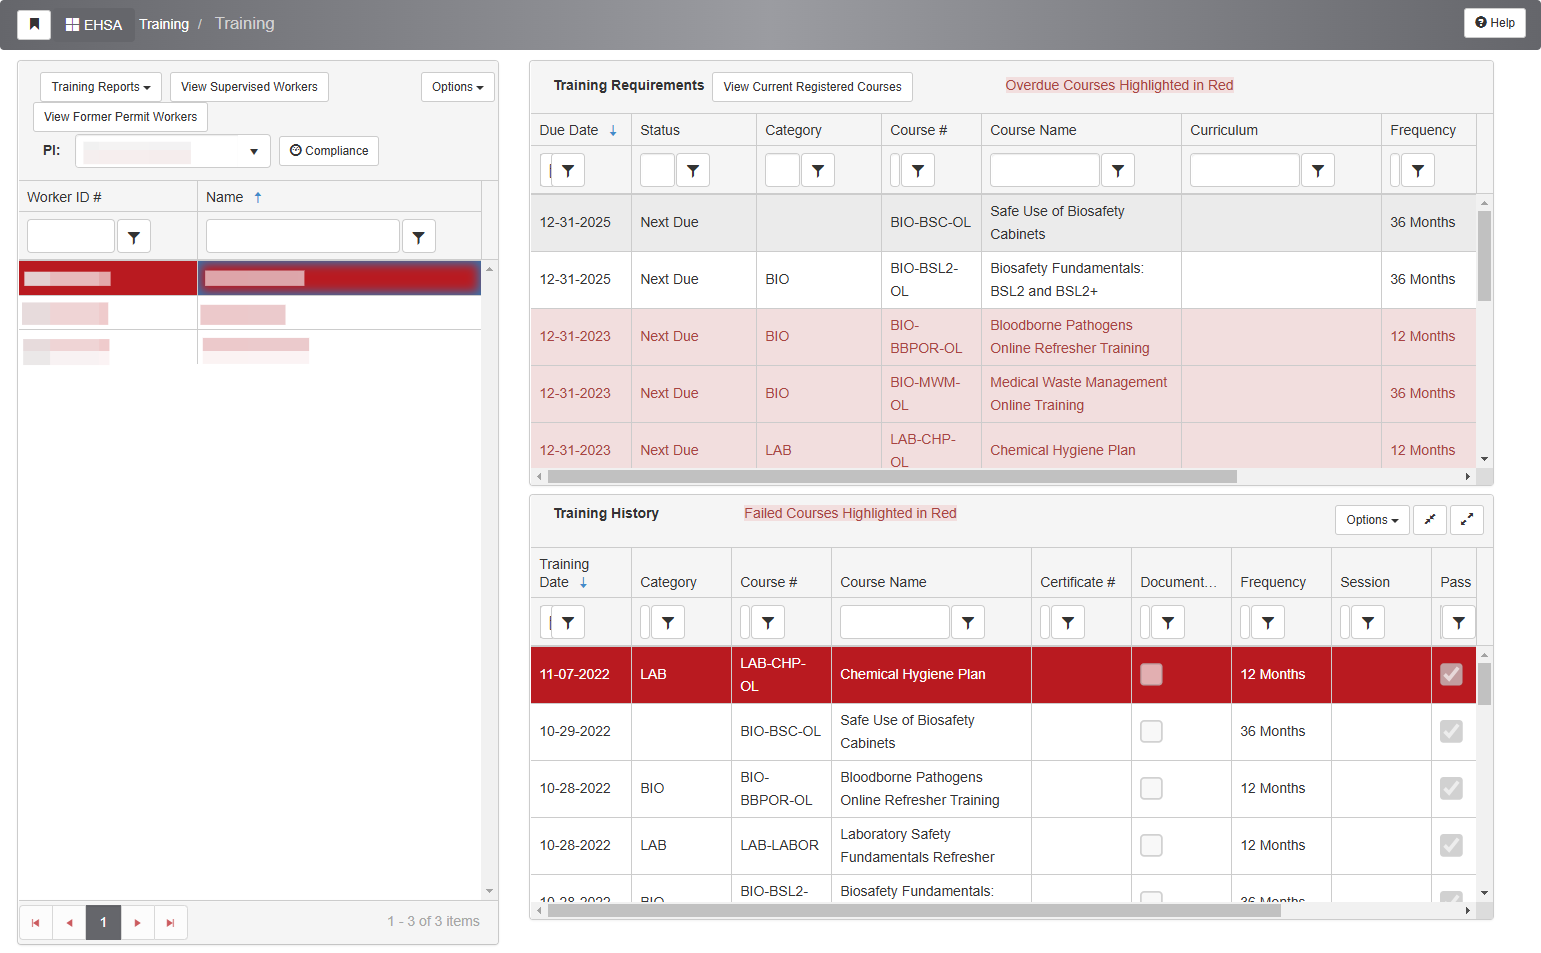The width and height of the screenshot is (1541, 953).
Task: Toggle Document checkbox for Laboratory Safety Fundamentals Refresher
Action: pyautogui.click(x=1151, y=845)
